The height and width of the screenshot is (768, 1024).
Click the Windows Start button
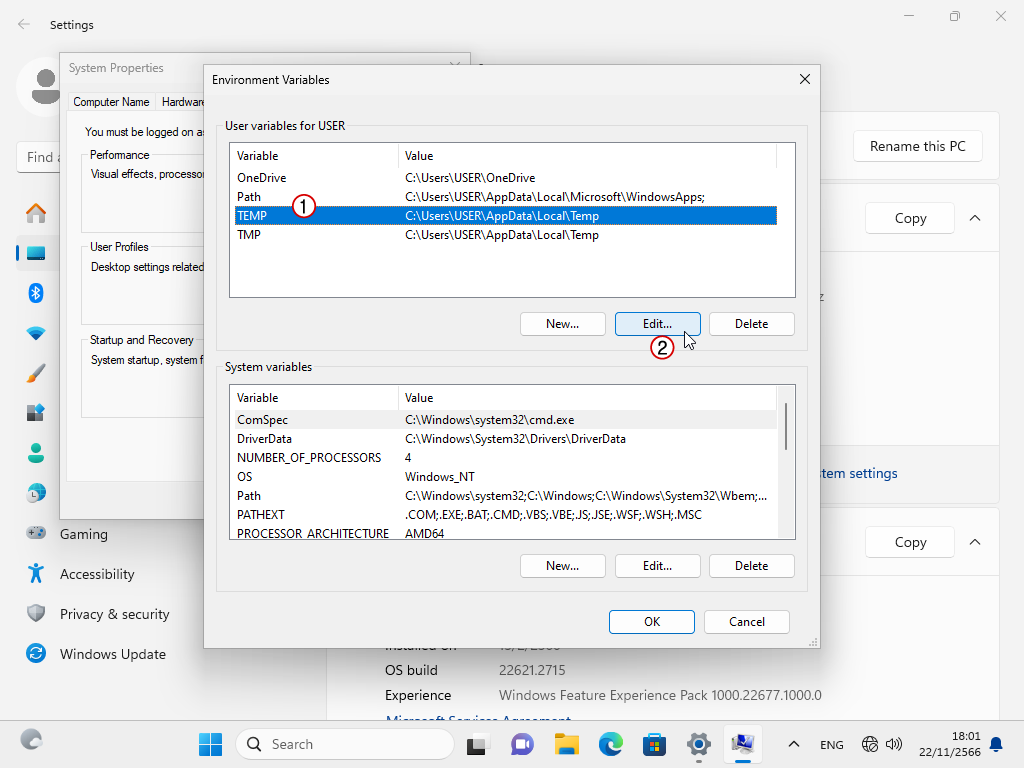point(210,744)
